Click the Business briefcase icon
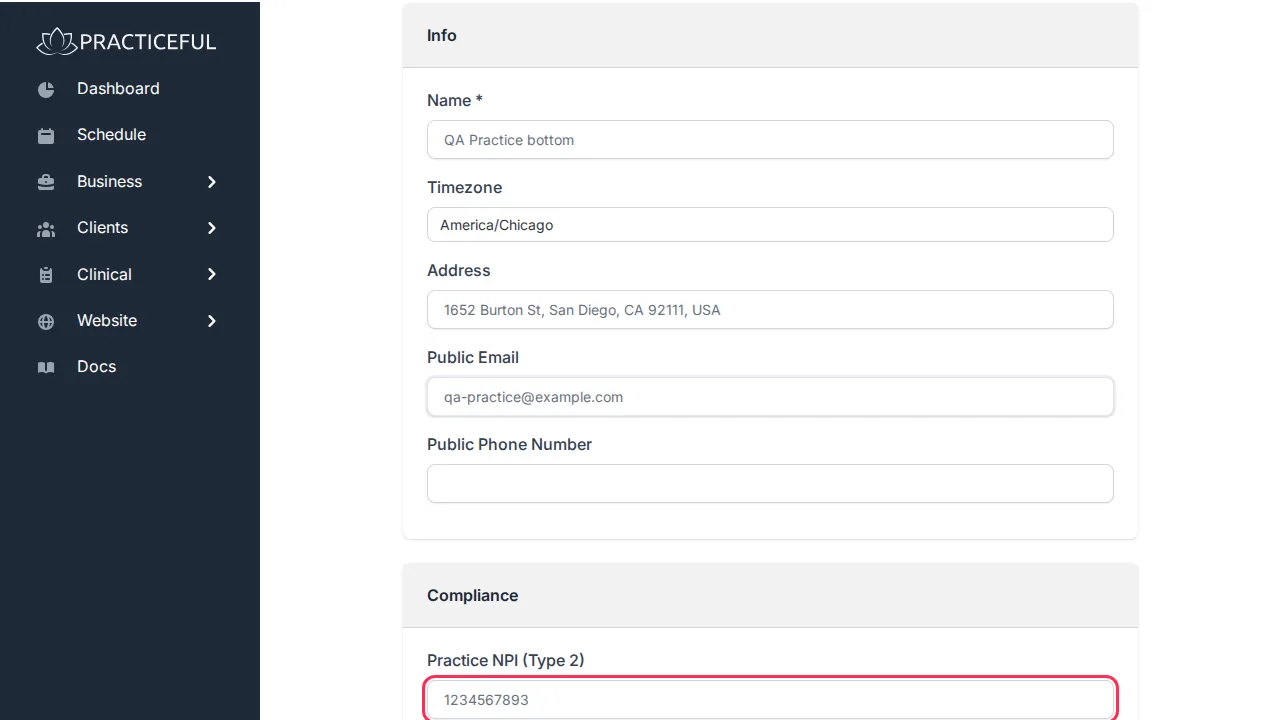Image resolution: width=1280 pixels, height=720 pixels. [x=46, y=182]
